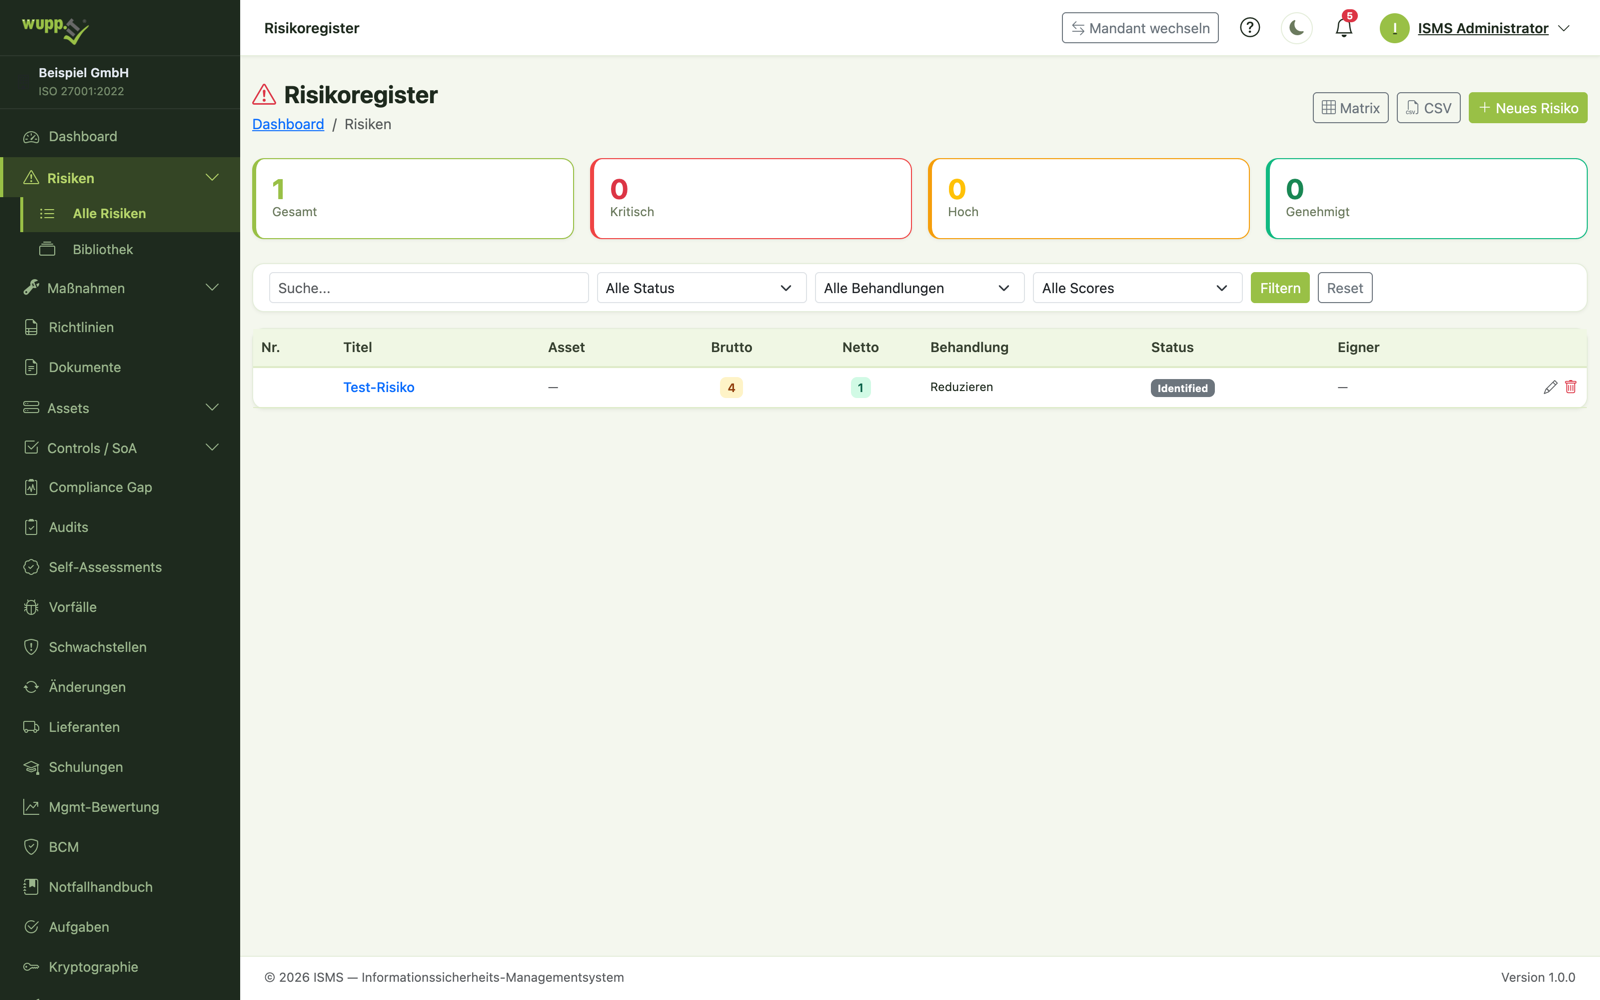
Task: Click the Version 1.0.0 footer text
Action: (x=1538, y=977)
